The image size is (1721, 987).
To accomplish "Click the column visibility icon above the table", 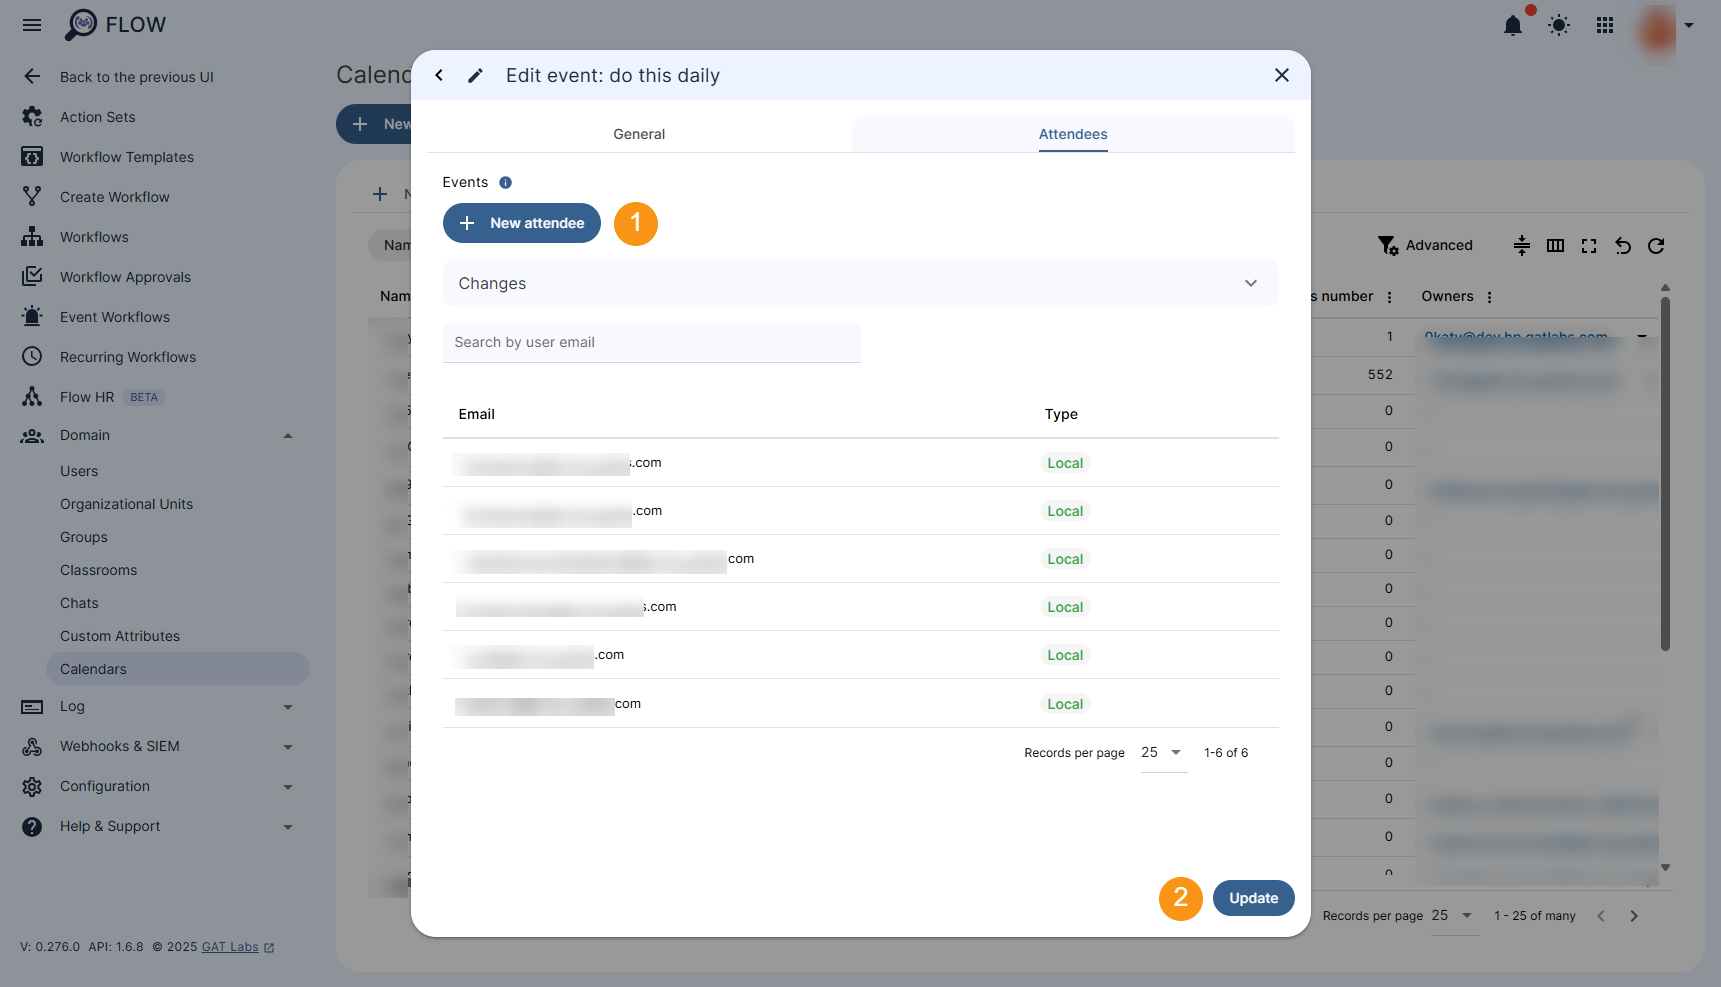I will tap(1555, 245).
